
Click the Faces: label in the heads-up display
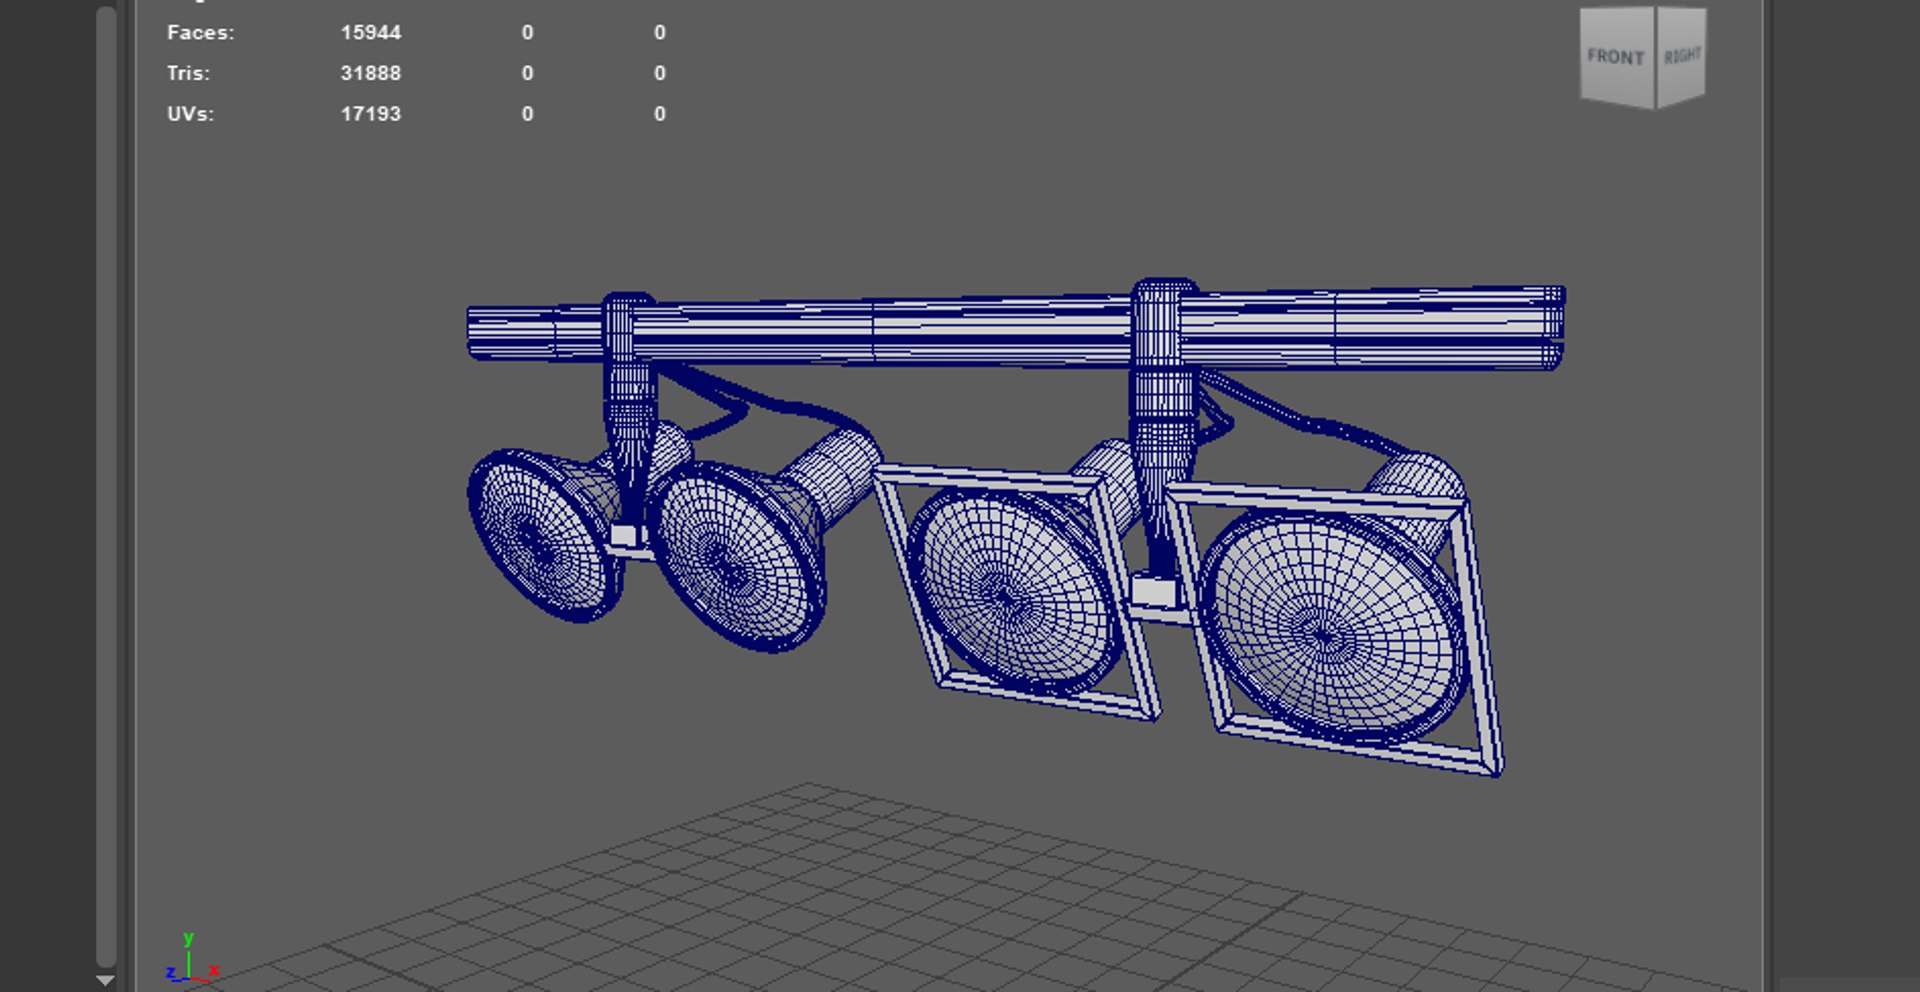click(x=200, y=33)
